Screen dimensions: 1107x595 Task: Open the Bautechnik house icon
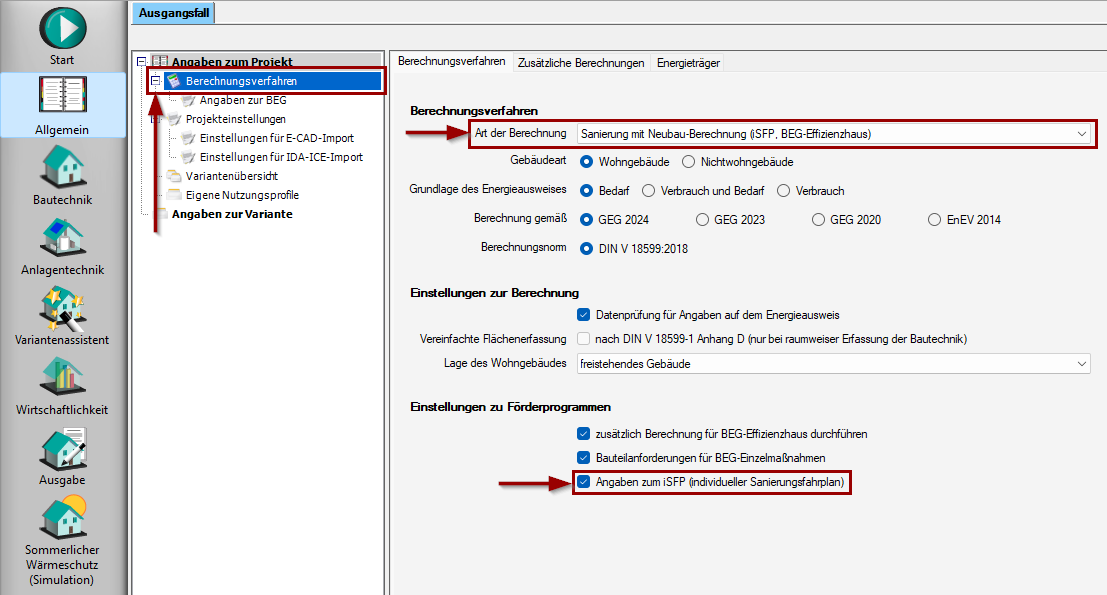tap(62, 166)
